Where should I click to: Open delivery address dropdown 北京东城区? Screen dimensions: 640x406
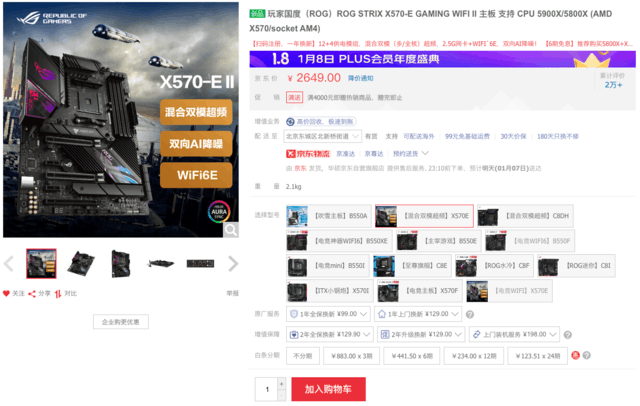point(322,136)
